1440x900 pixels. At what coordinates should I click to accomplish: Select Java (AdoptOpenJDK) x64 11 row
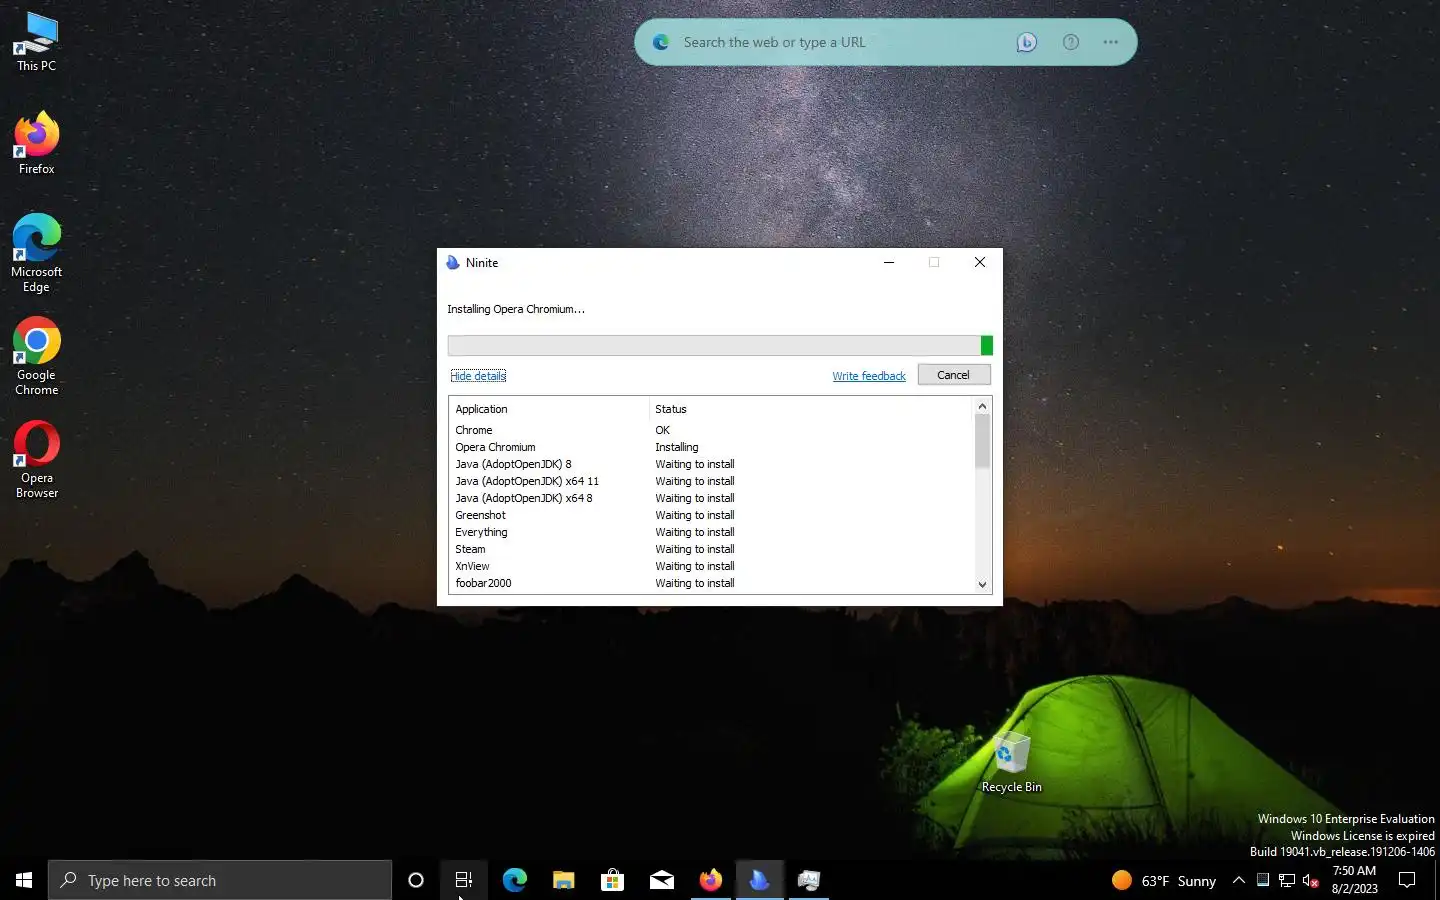click(x=711, y=481)
